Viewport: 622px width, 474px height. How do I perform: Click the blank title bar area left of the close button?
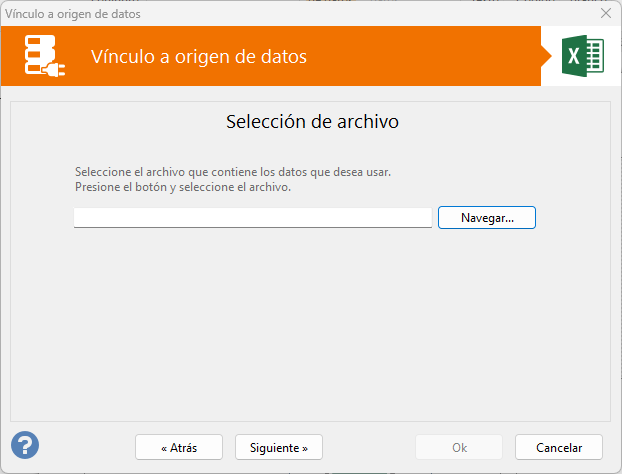click(400, 14)
